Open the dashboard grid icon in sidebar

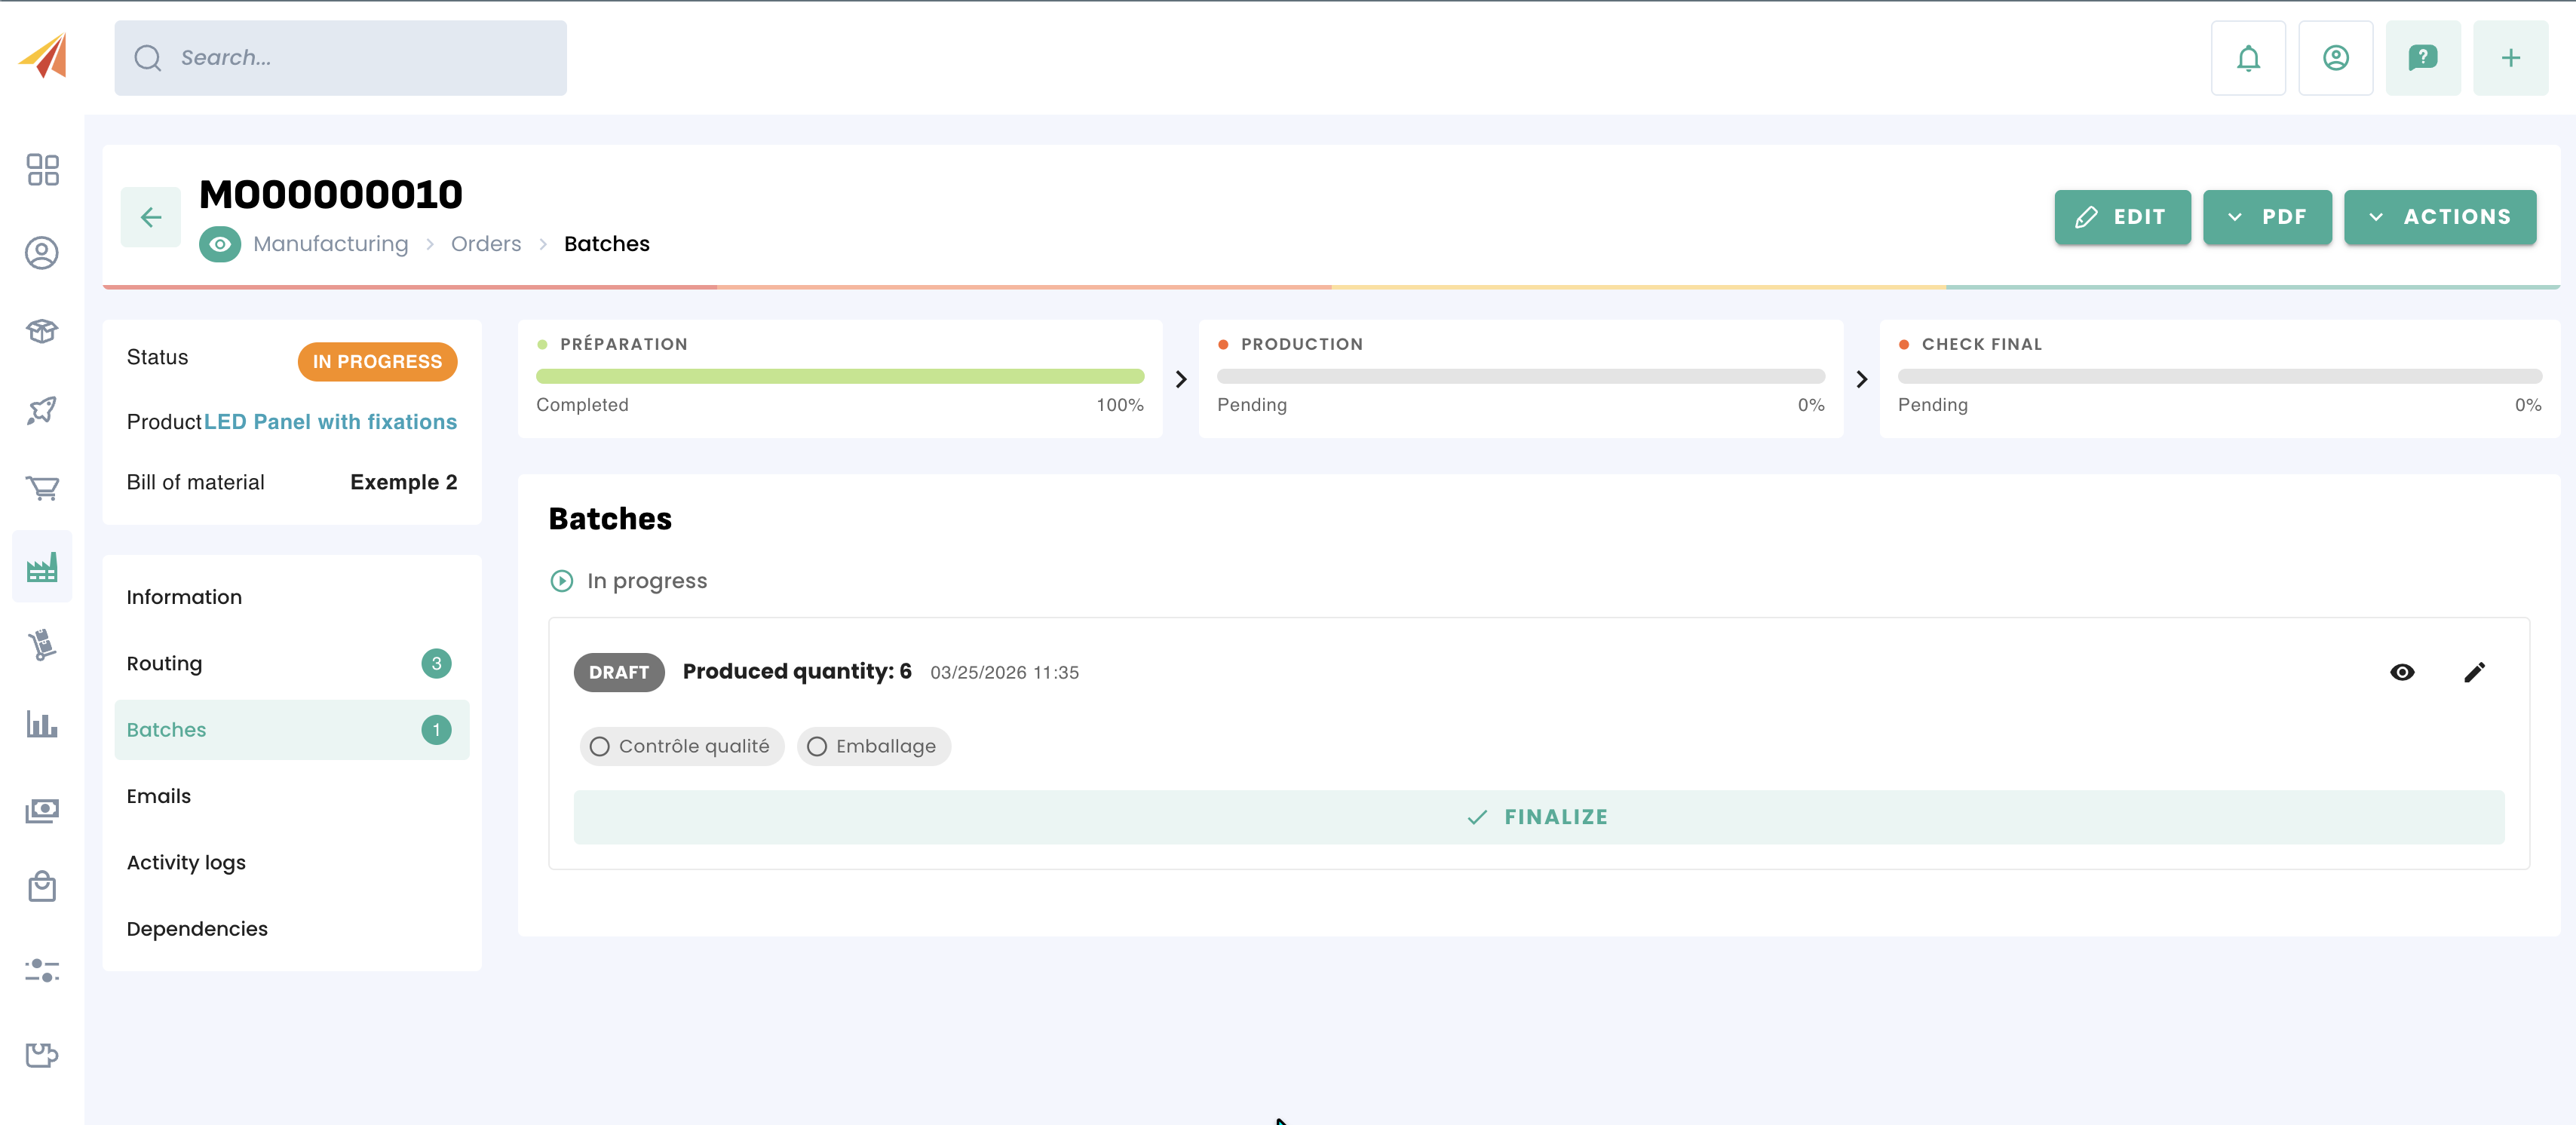(x=42, y=170)
